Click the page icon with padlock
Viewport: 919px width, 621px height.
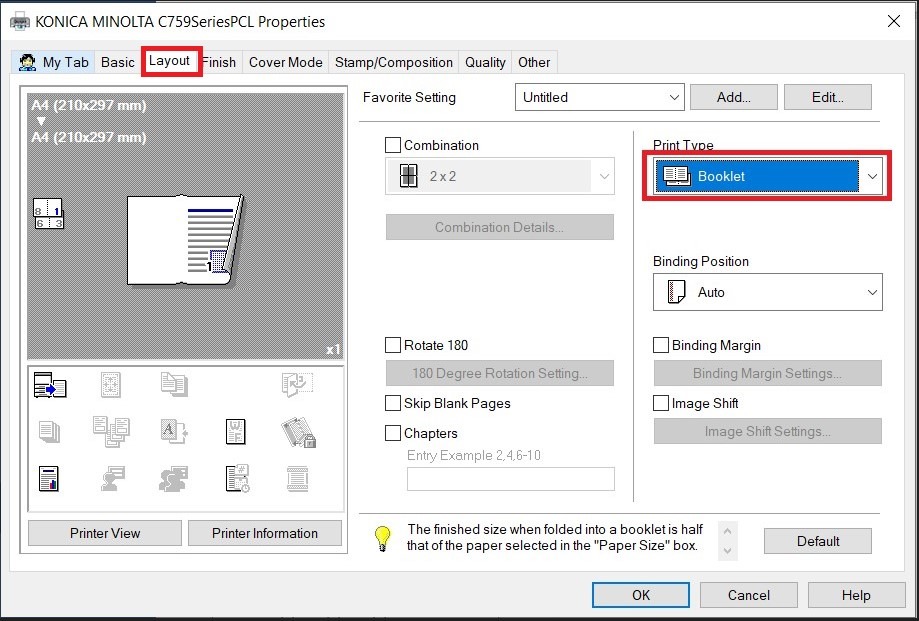pos(298,432)
